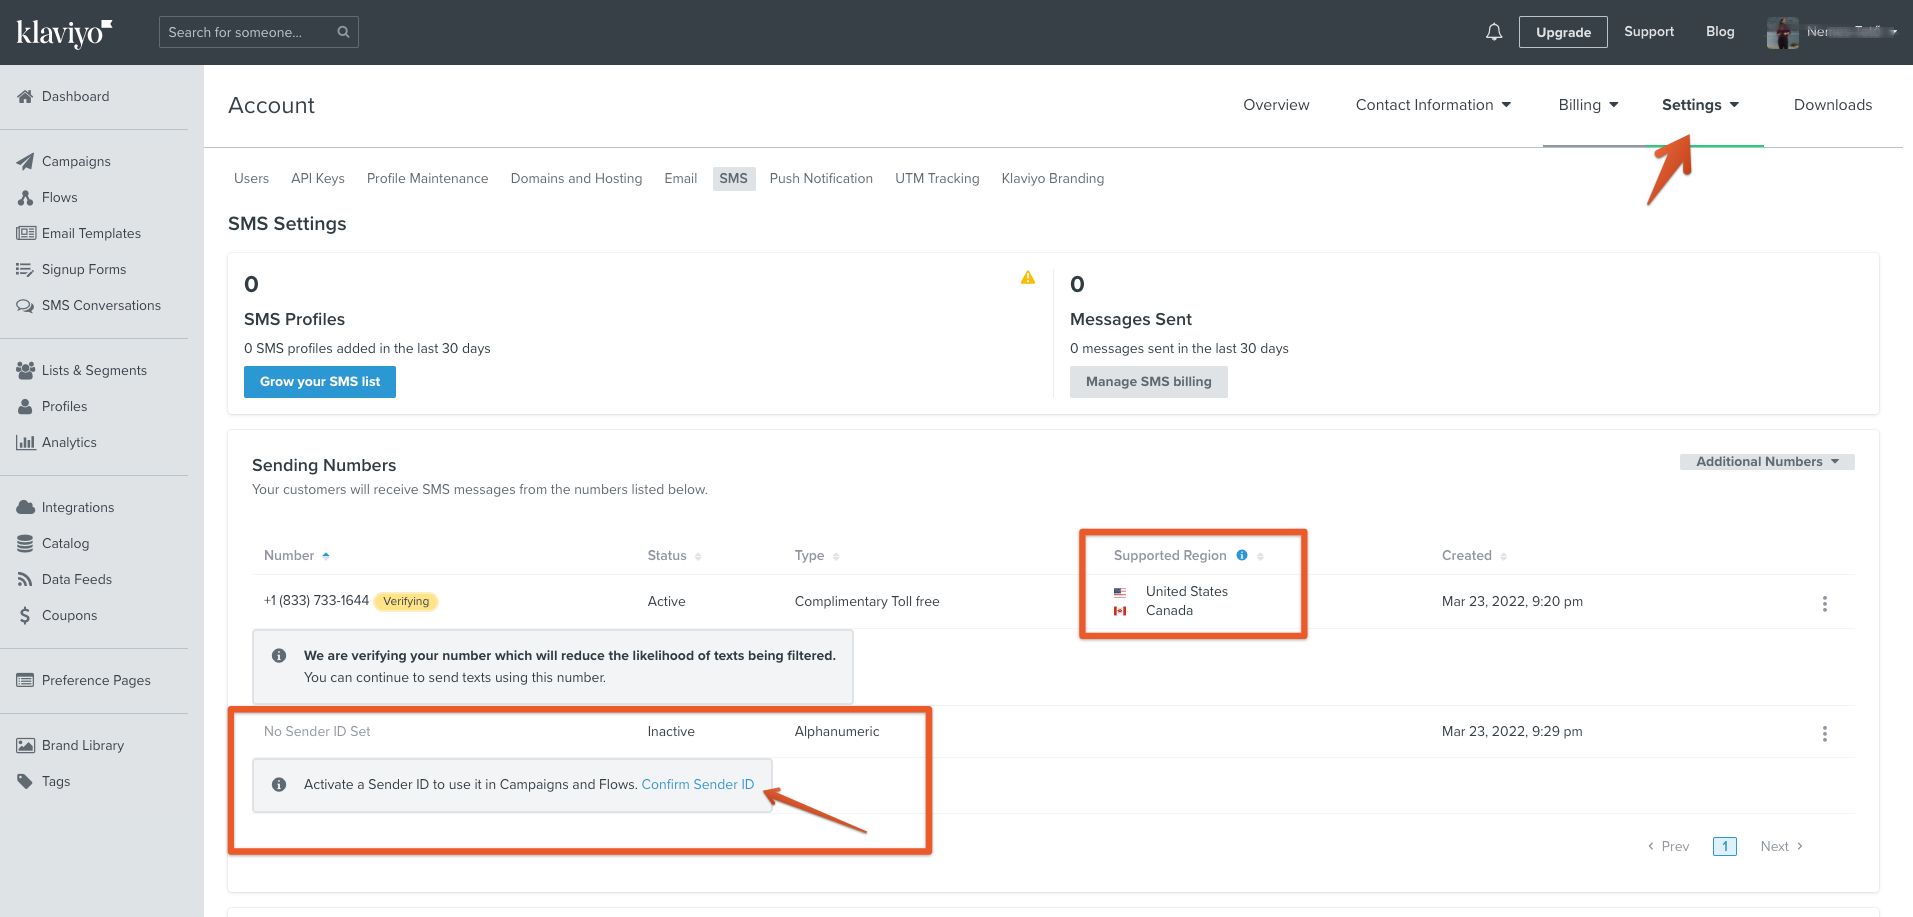Switch to the Push Notification tab
Screen dimensions: 1913x917
tap(821, 179)
